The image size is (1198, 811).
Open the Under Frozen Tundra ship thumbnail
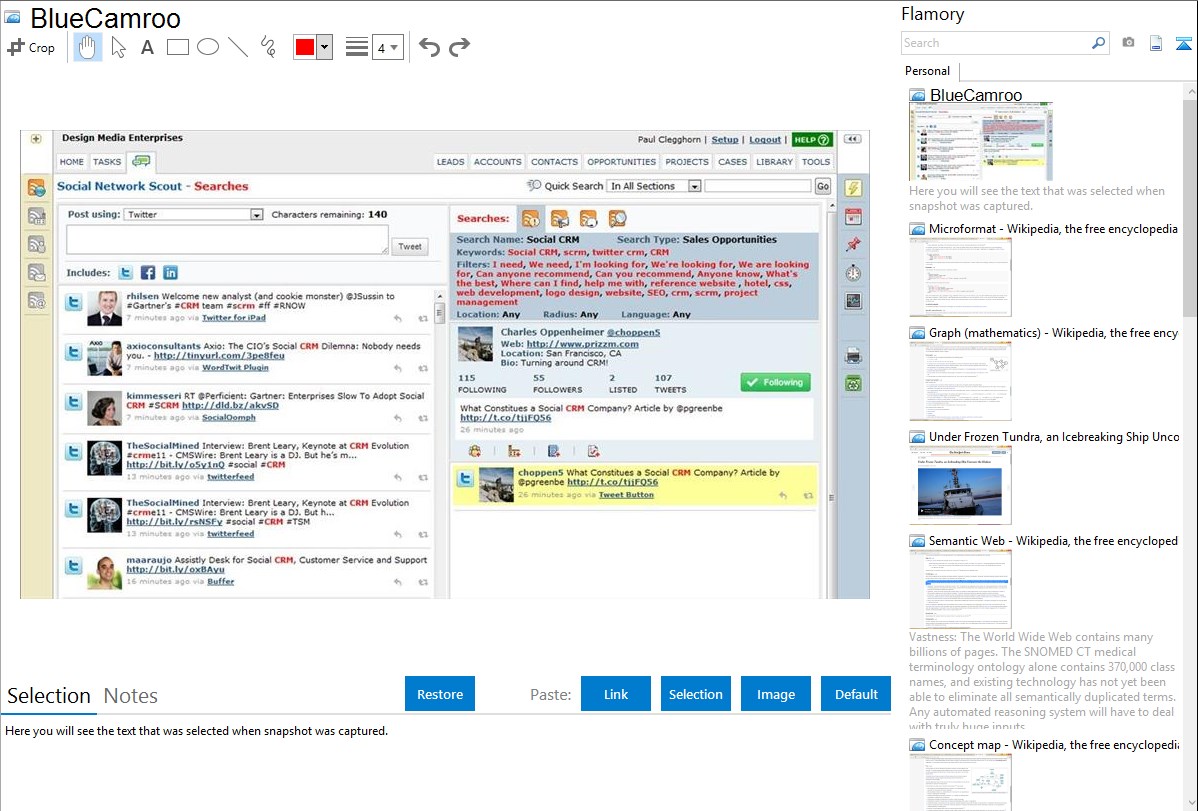[x=960, y=485]
